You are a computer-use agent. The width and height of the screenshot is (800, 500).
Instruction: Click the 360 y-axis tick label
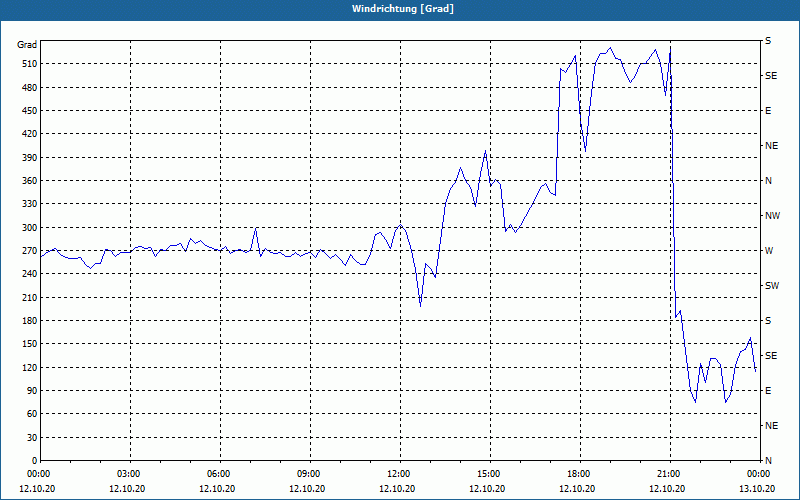point(29,181)
